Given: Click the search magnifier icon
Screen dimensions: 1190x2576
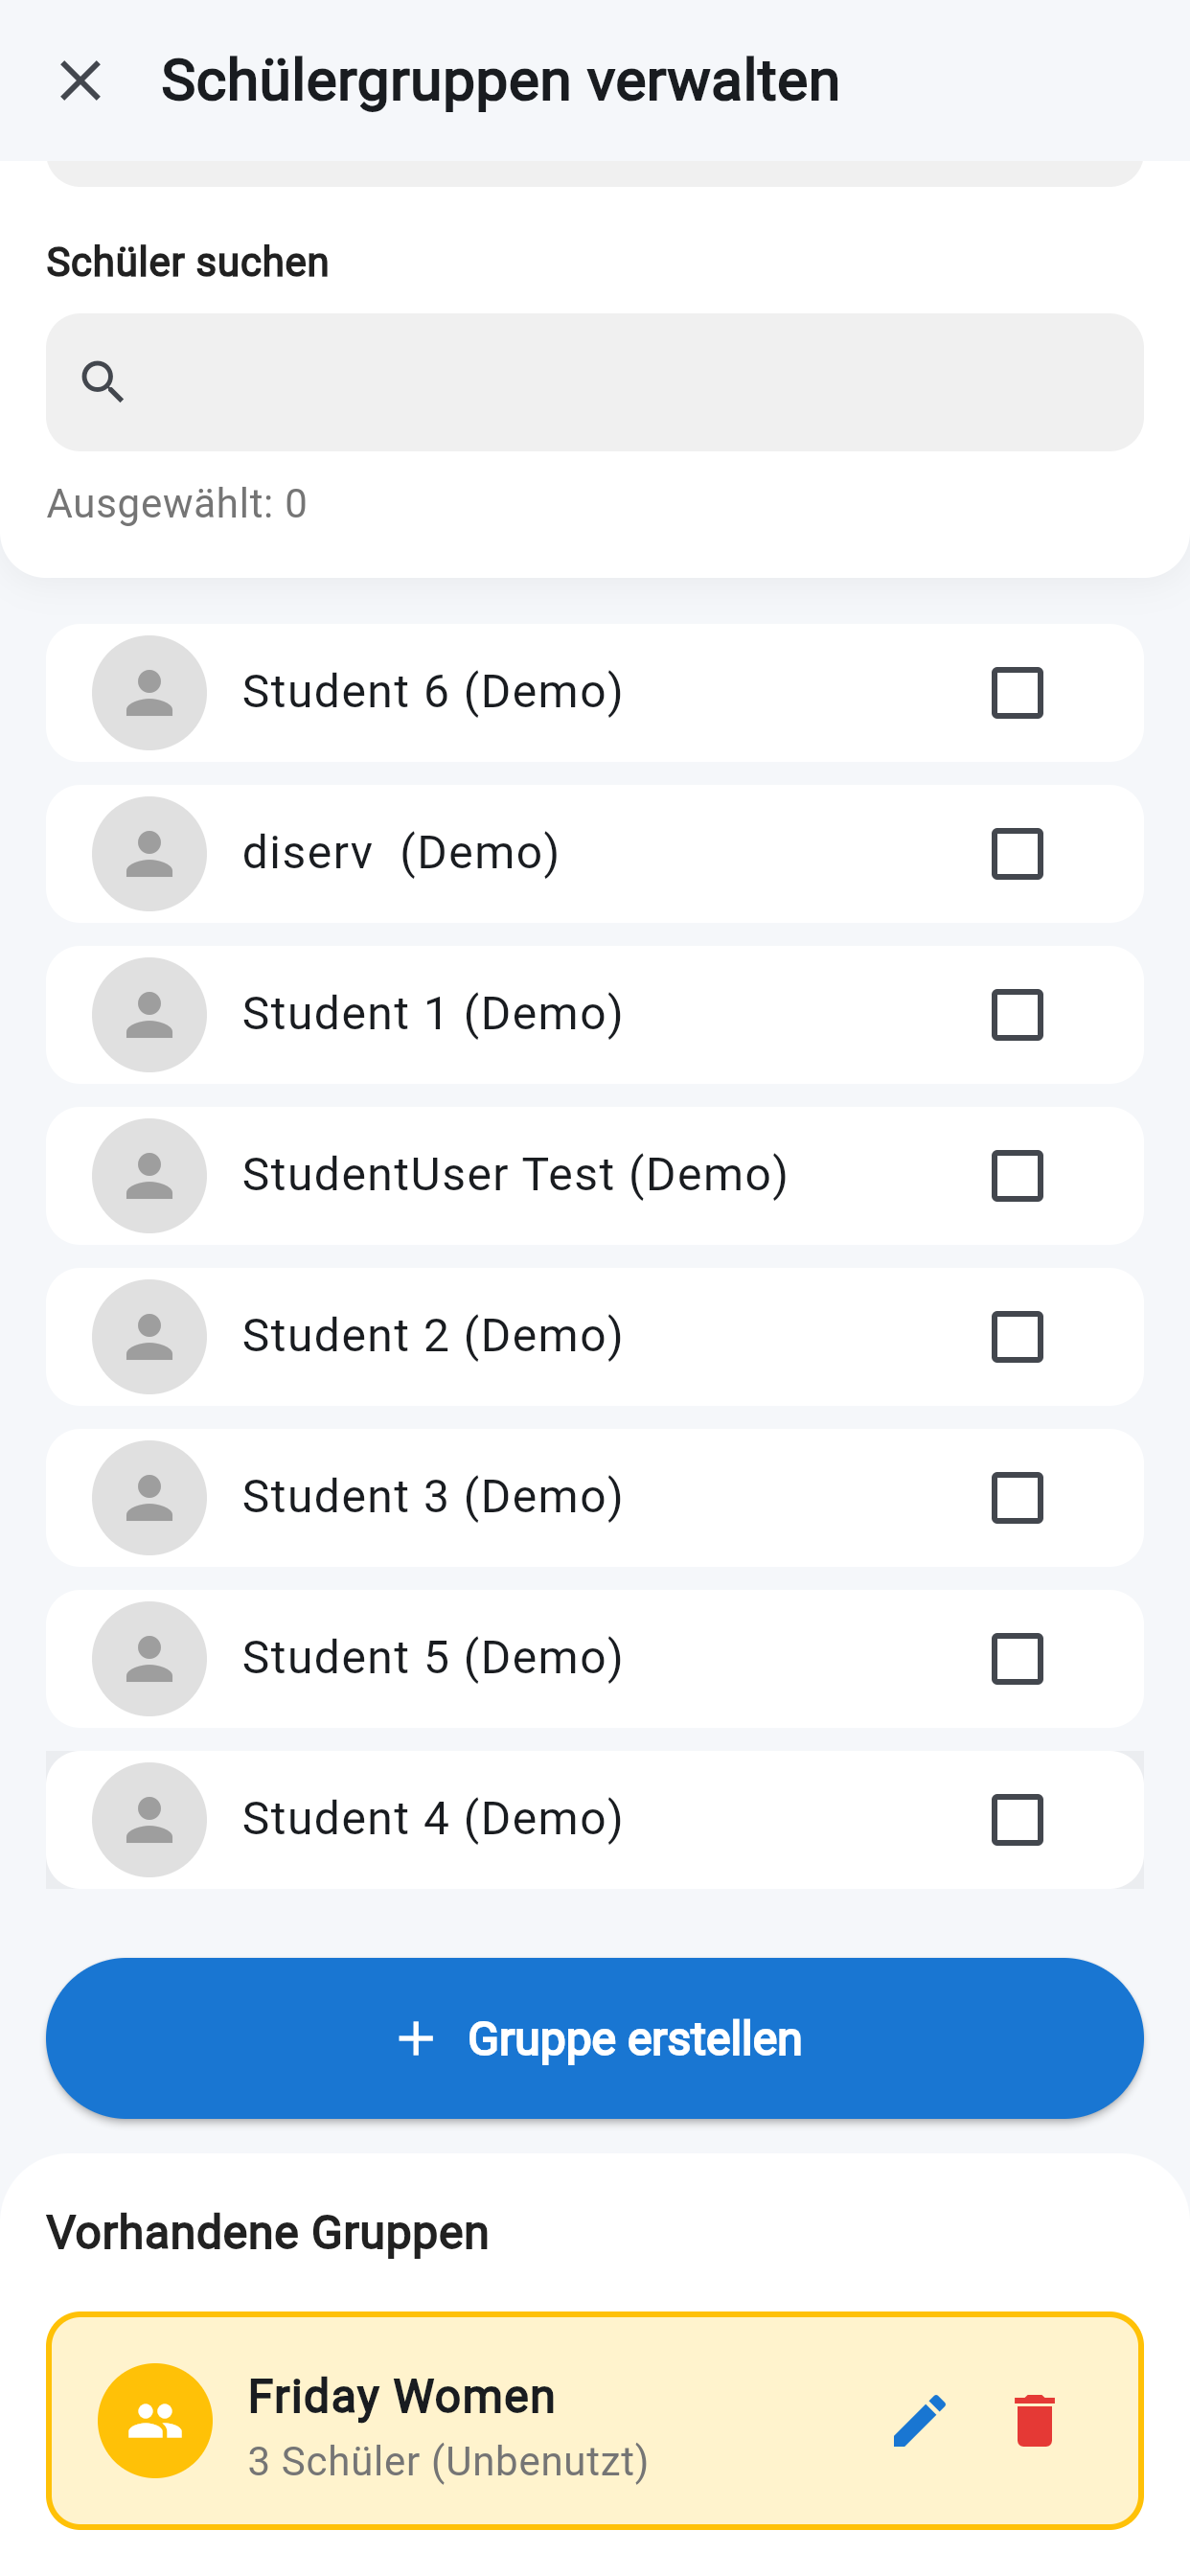Looking at the screenshot, I should coord(103,382).
